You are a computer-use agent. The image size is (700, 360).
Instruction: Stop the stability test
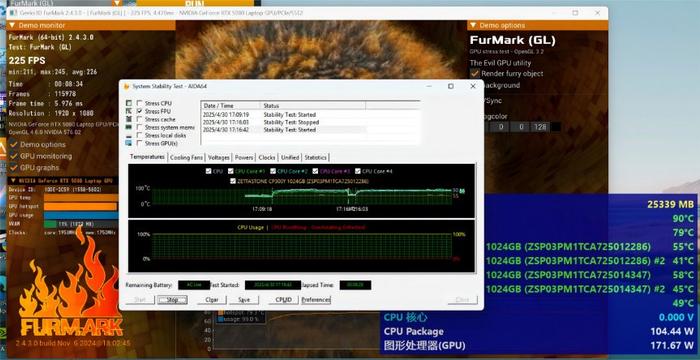[x=172, y=300]
